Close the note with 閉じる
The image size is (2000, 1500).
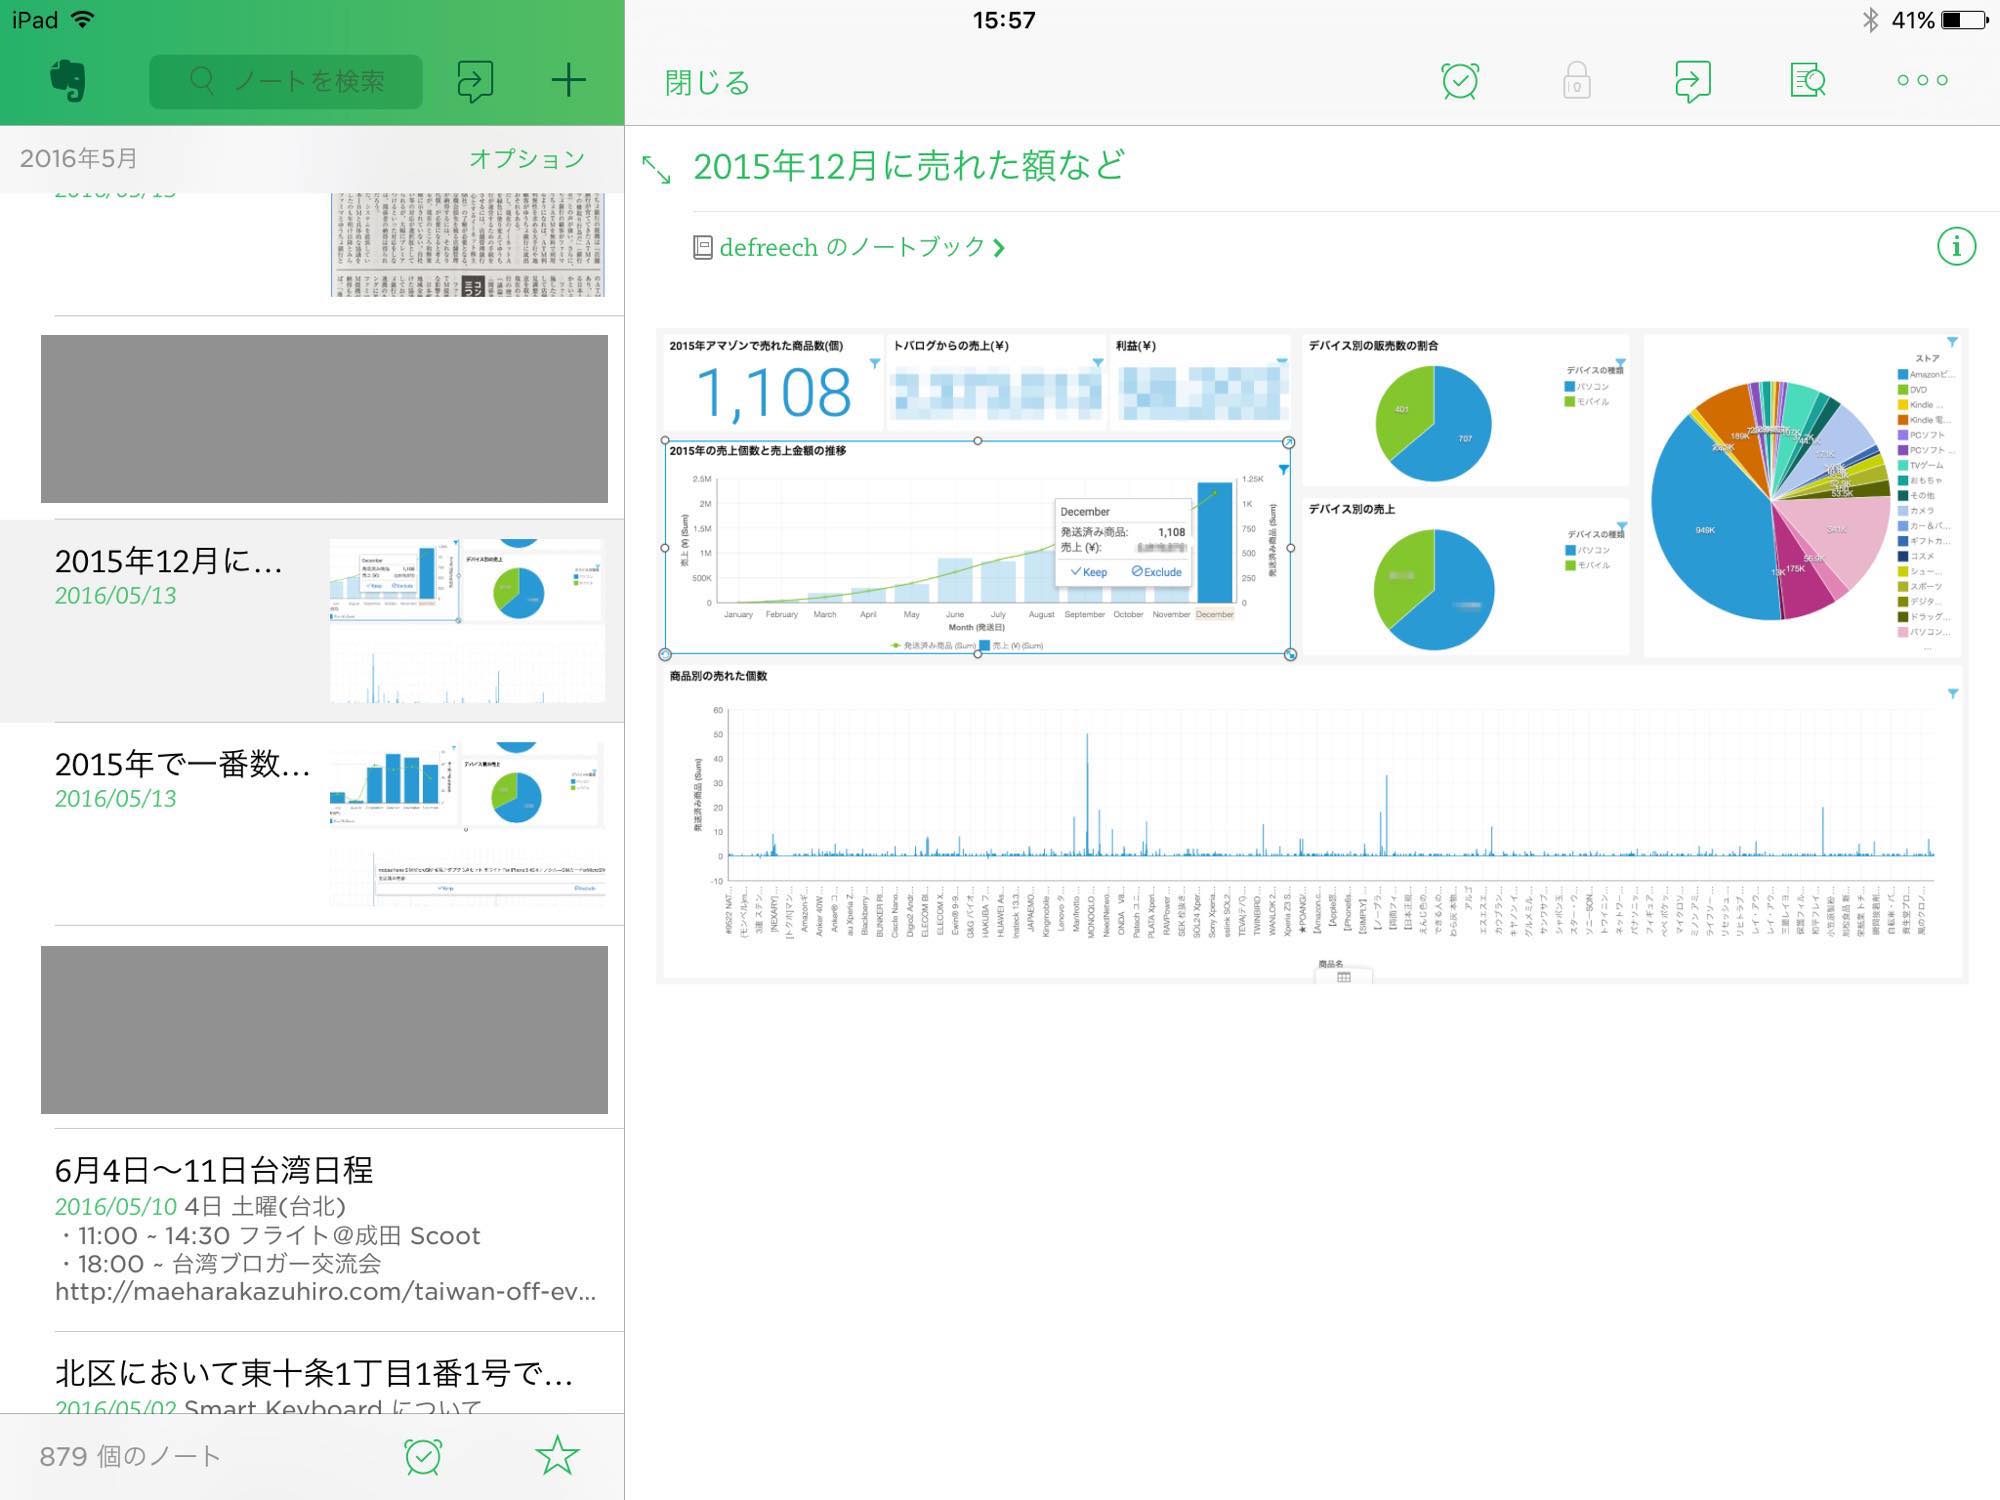coord(707,82)
